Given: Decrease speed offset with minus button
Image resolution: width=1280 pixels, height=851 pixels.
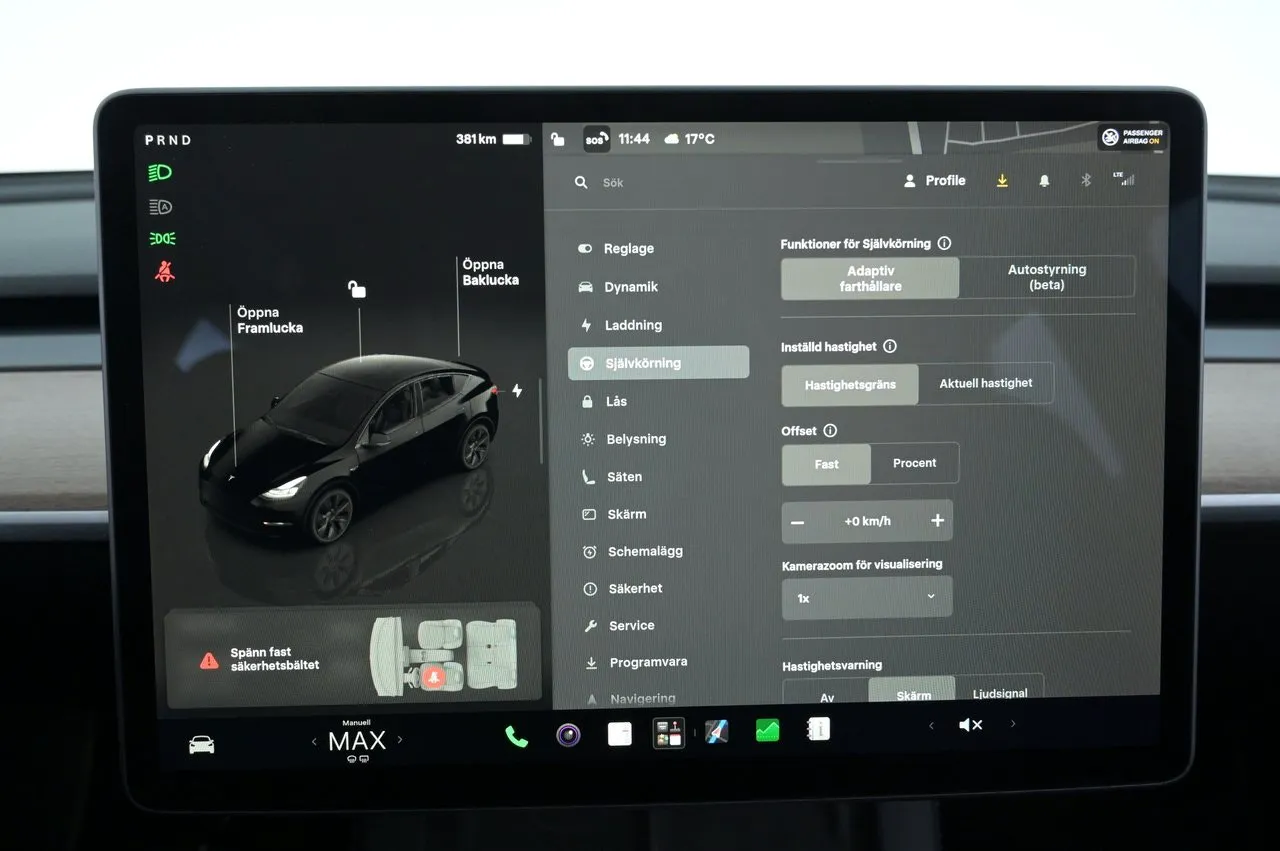Looking at the screenshot, I should point(797,522).
